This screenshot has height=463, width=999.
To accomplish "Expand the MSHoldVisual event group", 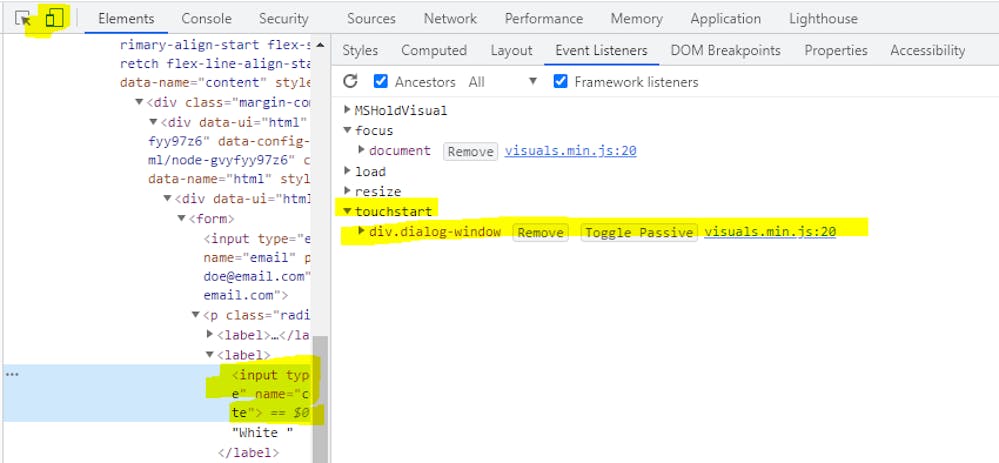I will click(348, 110).
